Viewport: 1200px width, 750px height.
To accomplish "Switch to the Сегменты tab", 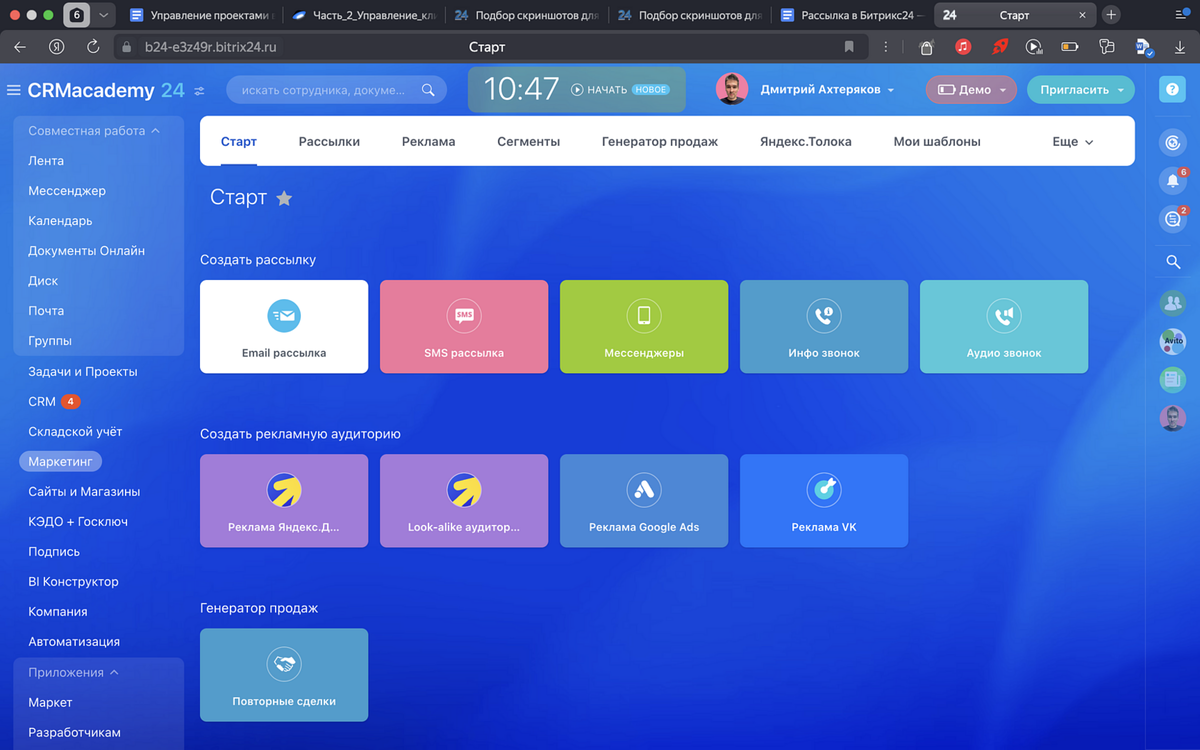I will click(x=528, y=142).
